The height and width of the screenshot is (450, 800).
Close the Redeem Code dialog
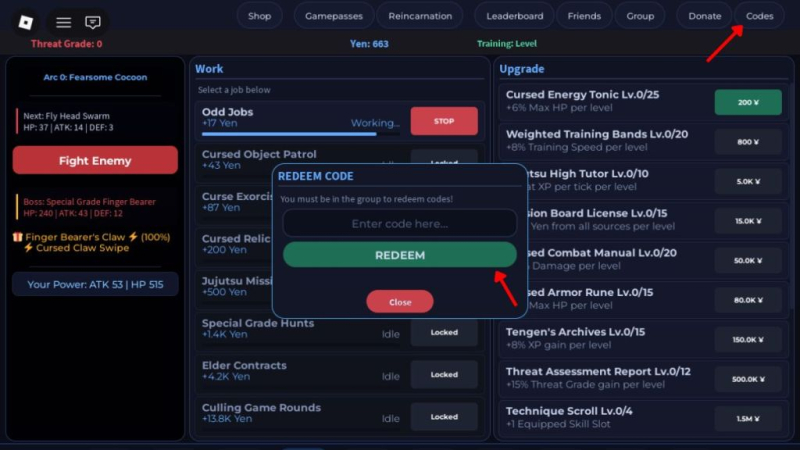[400, 302]
